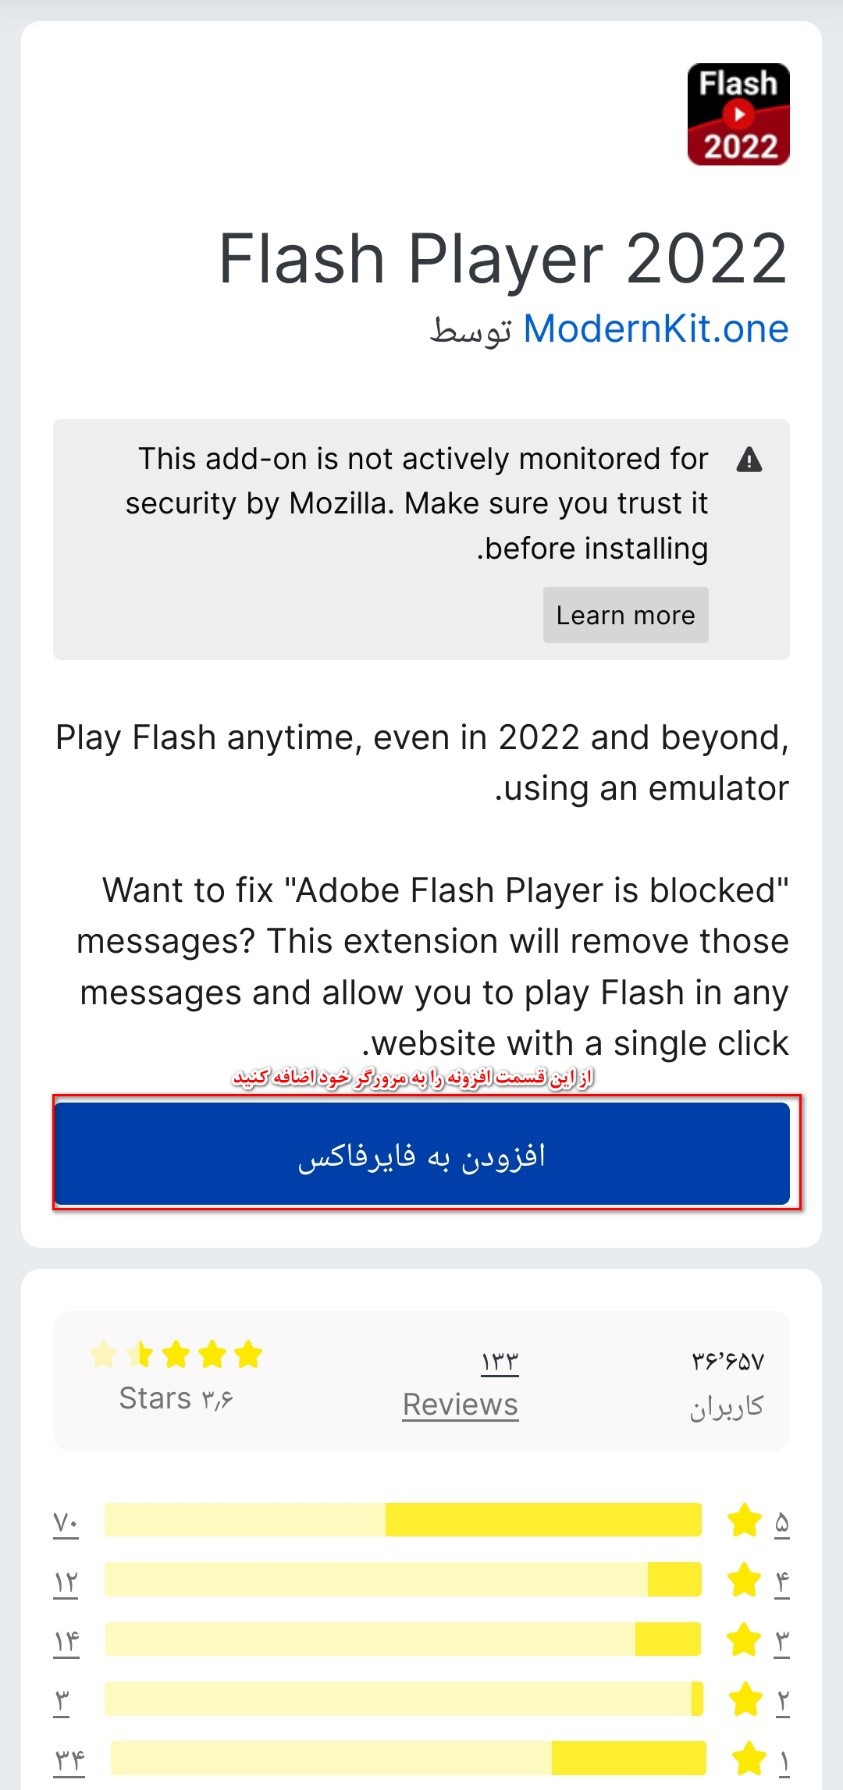843x1790 pixels.
Task: Click the star rating icons above Stars
Action: click(x=176, y=1355)
